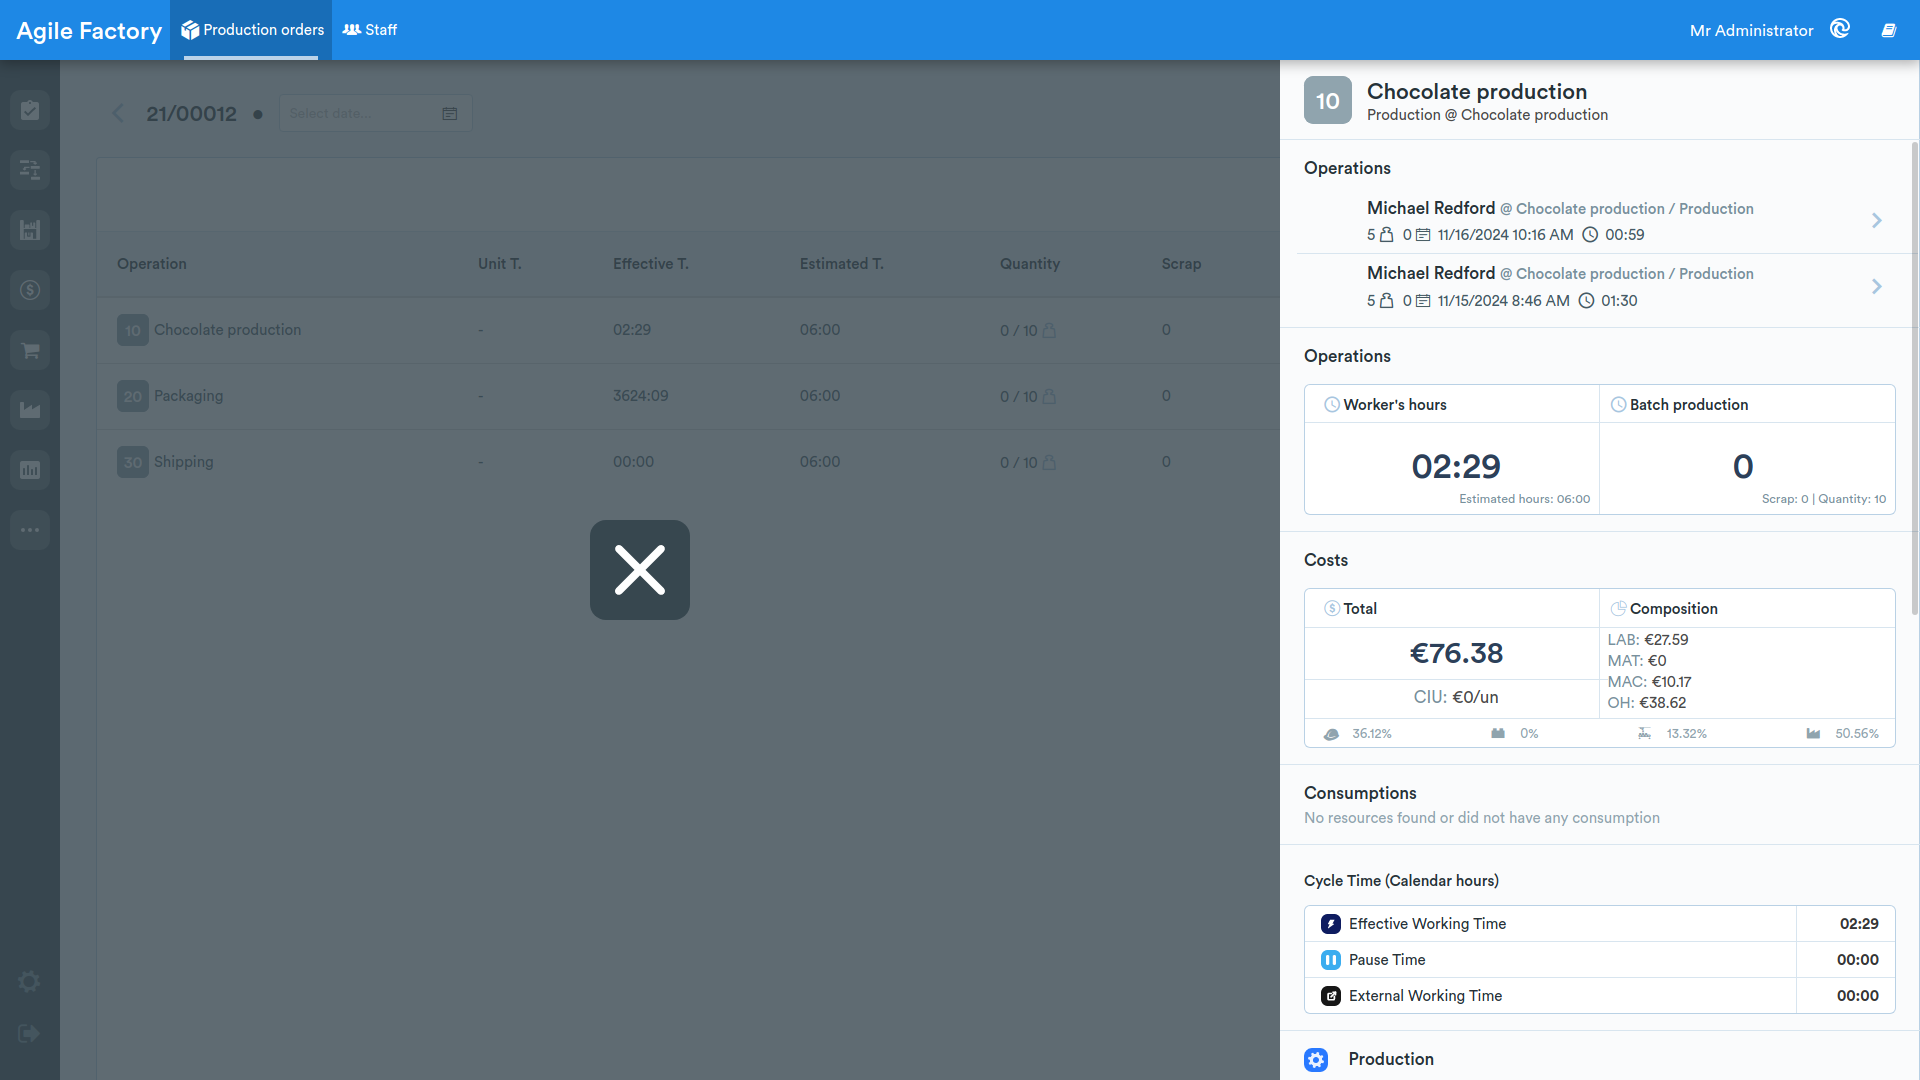1920x1080 pixels.
Task: Open the shopping cart icon in the sidebar
Action: (30, 350)
